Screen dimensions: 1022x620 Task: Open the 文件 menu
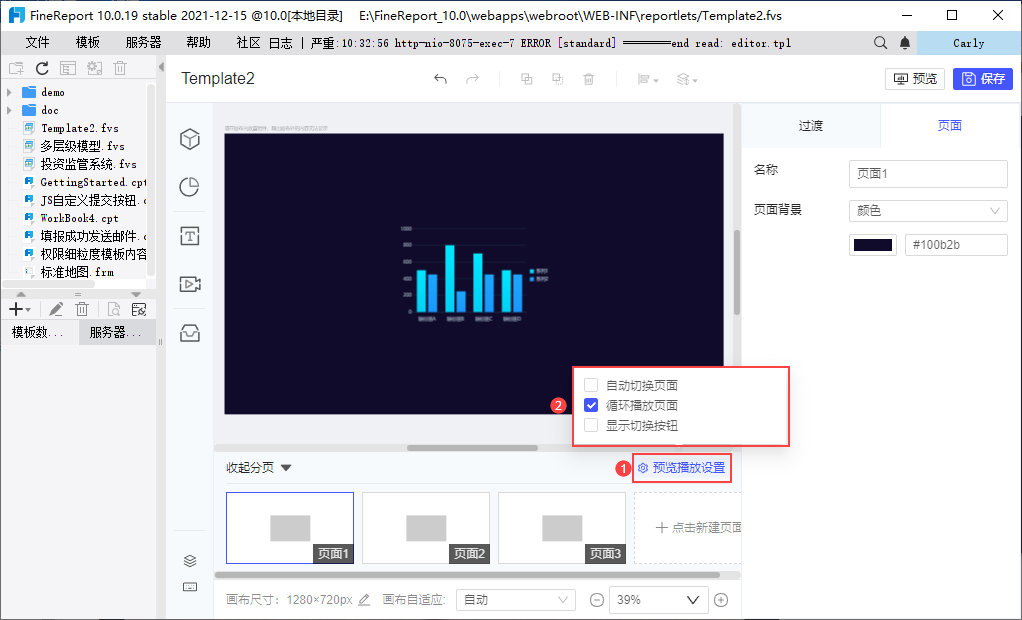click(38, 43)
